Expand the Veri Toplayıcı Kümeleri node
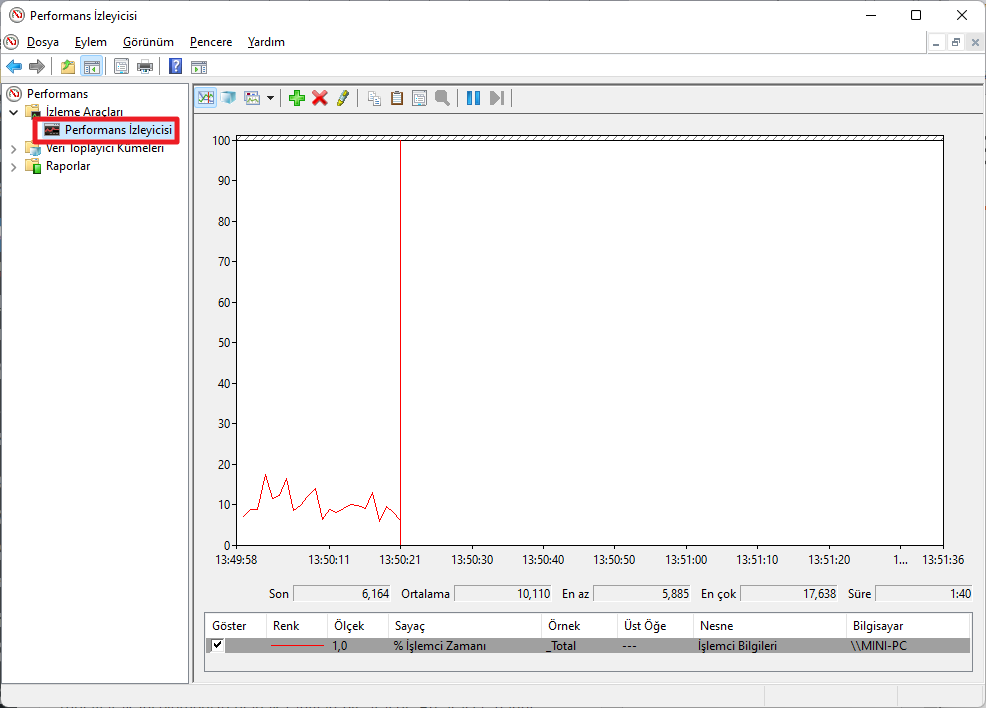986x708 pixels. (x=14, y=148)
